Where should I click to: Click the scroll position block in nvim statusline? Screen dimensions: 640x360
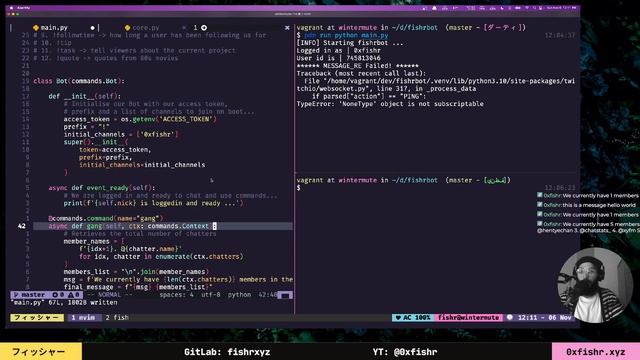285,295
